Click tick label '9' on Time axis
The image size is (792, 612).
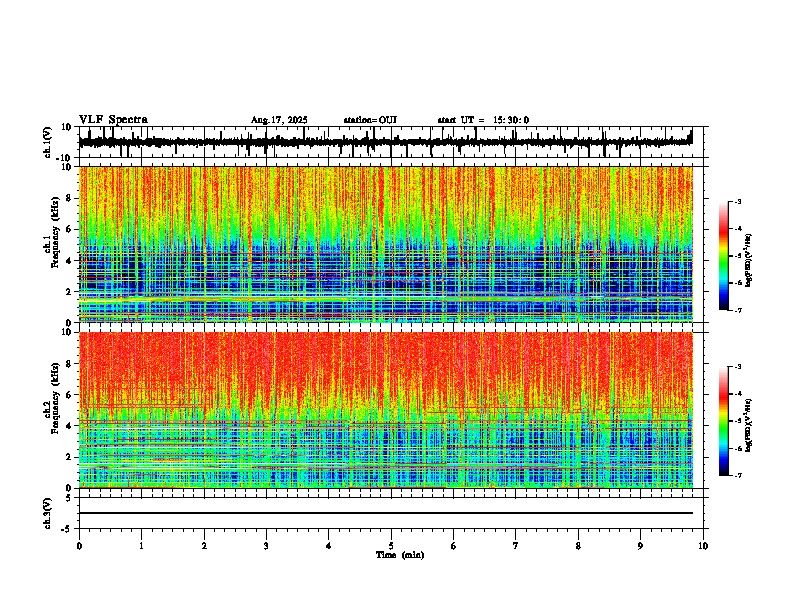click(x=640, y=546)
